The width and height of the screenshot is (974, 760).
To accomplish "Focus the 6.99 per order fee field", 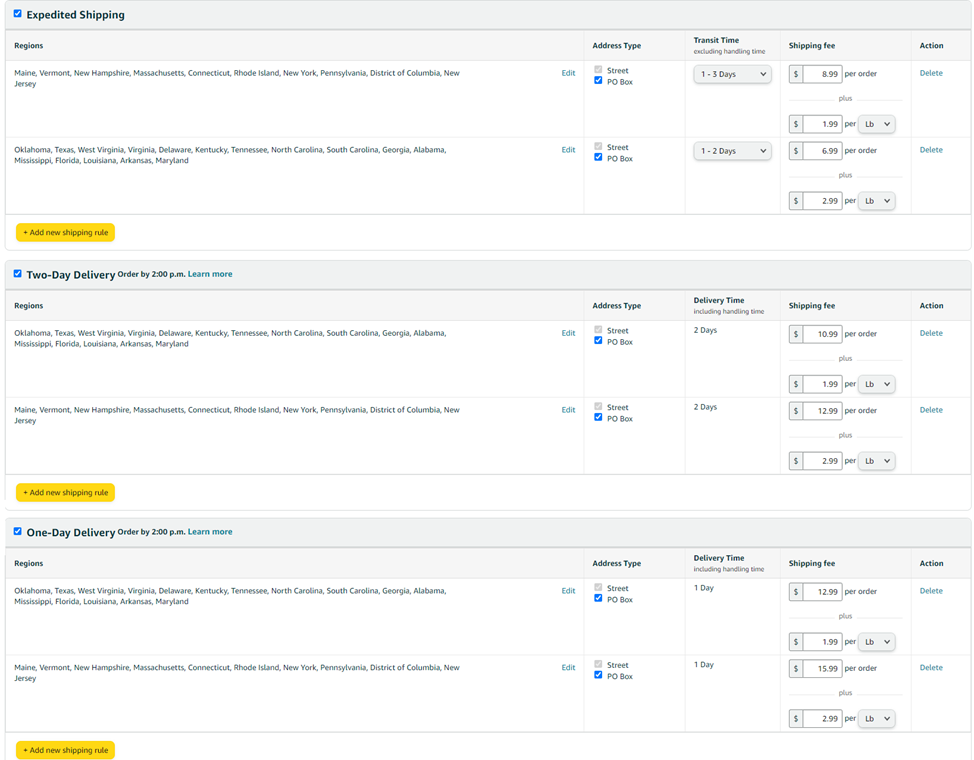I will [821, 151].
